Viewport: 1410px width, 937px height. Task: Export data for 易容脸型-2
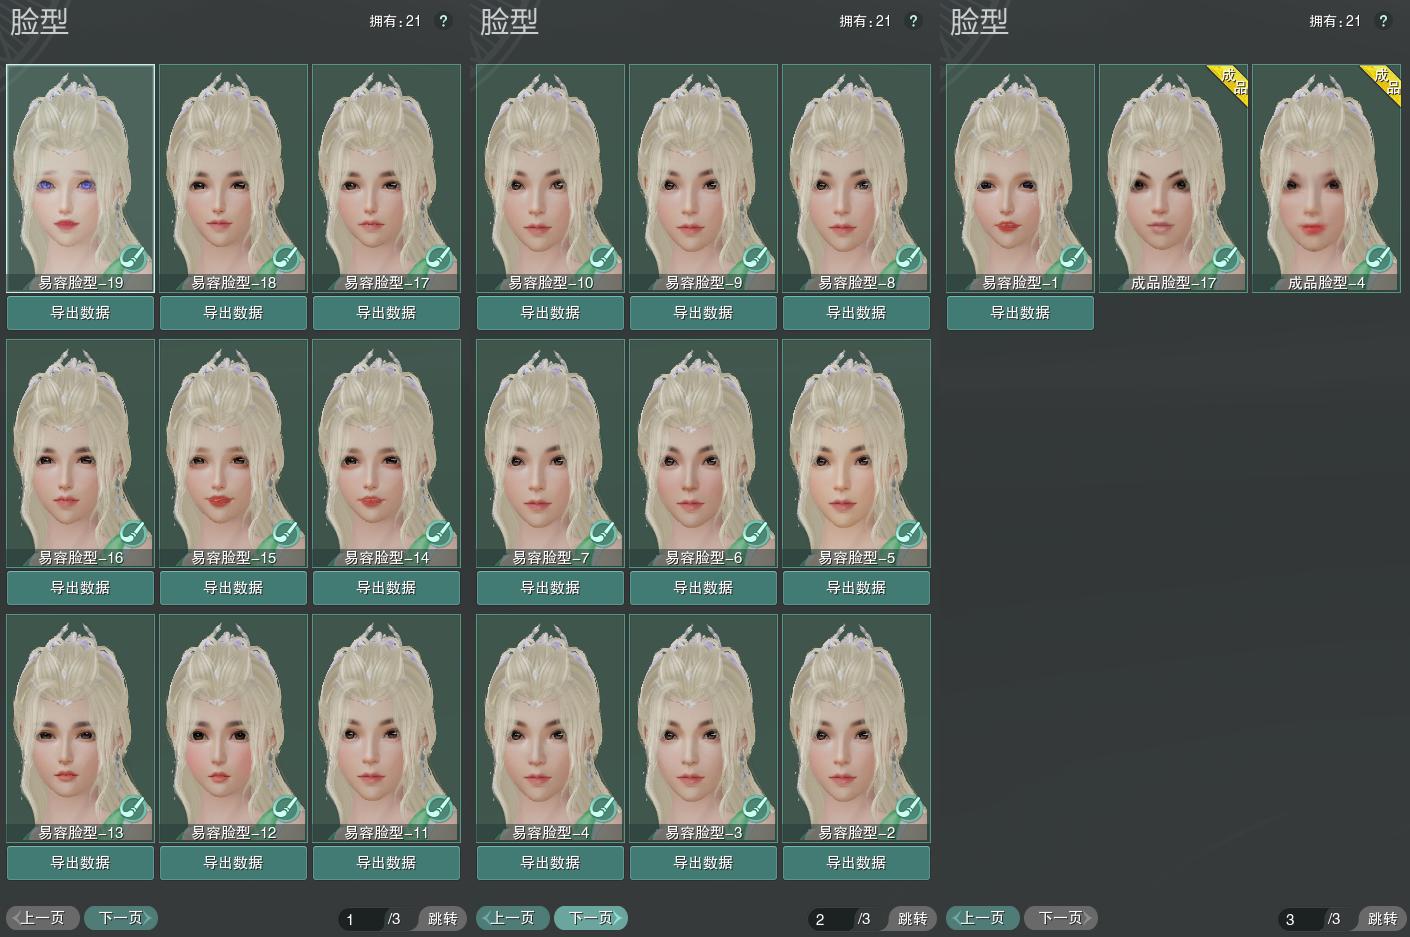point(857,863)
